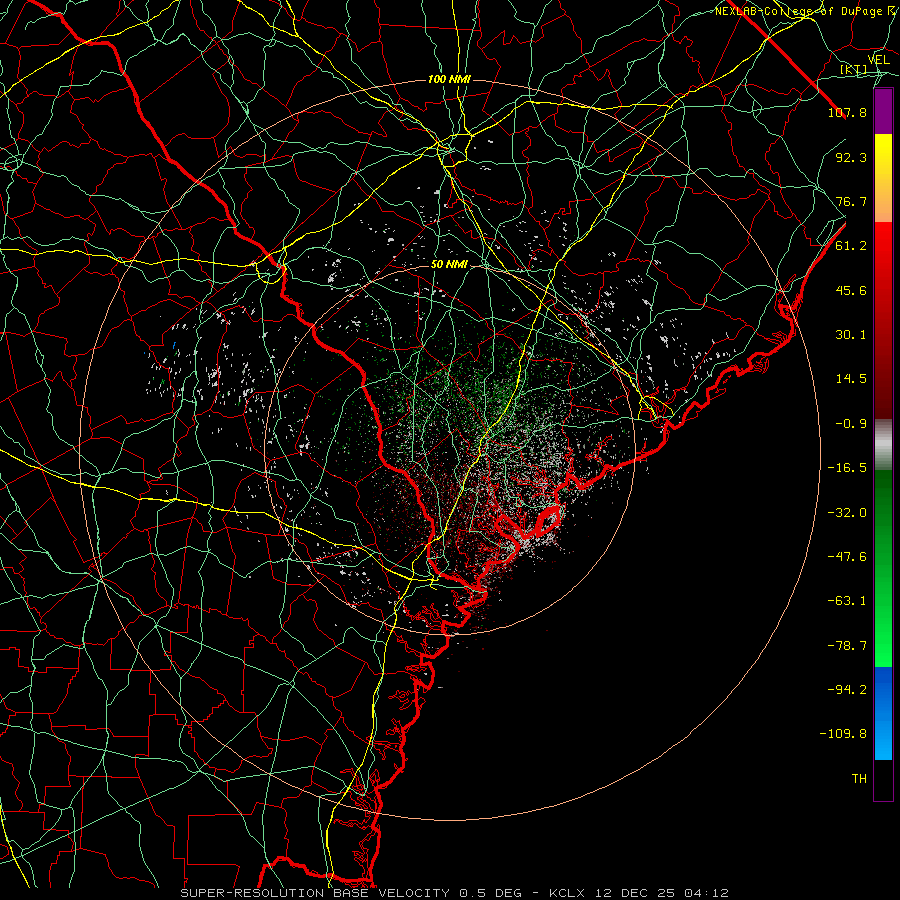
Task: Click the TH threshold label
Action: click(x=859, y=779)
